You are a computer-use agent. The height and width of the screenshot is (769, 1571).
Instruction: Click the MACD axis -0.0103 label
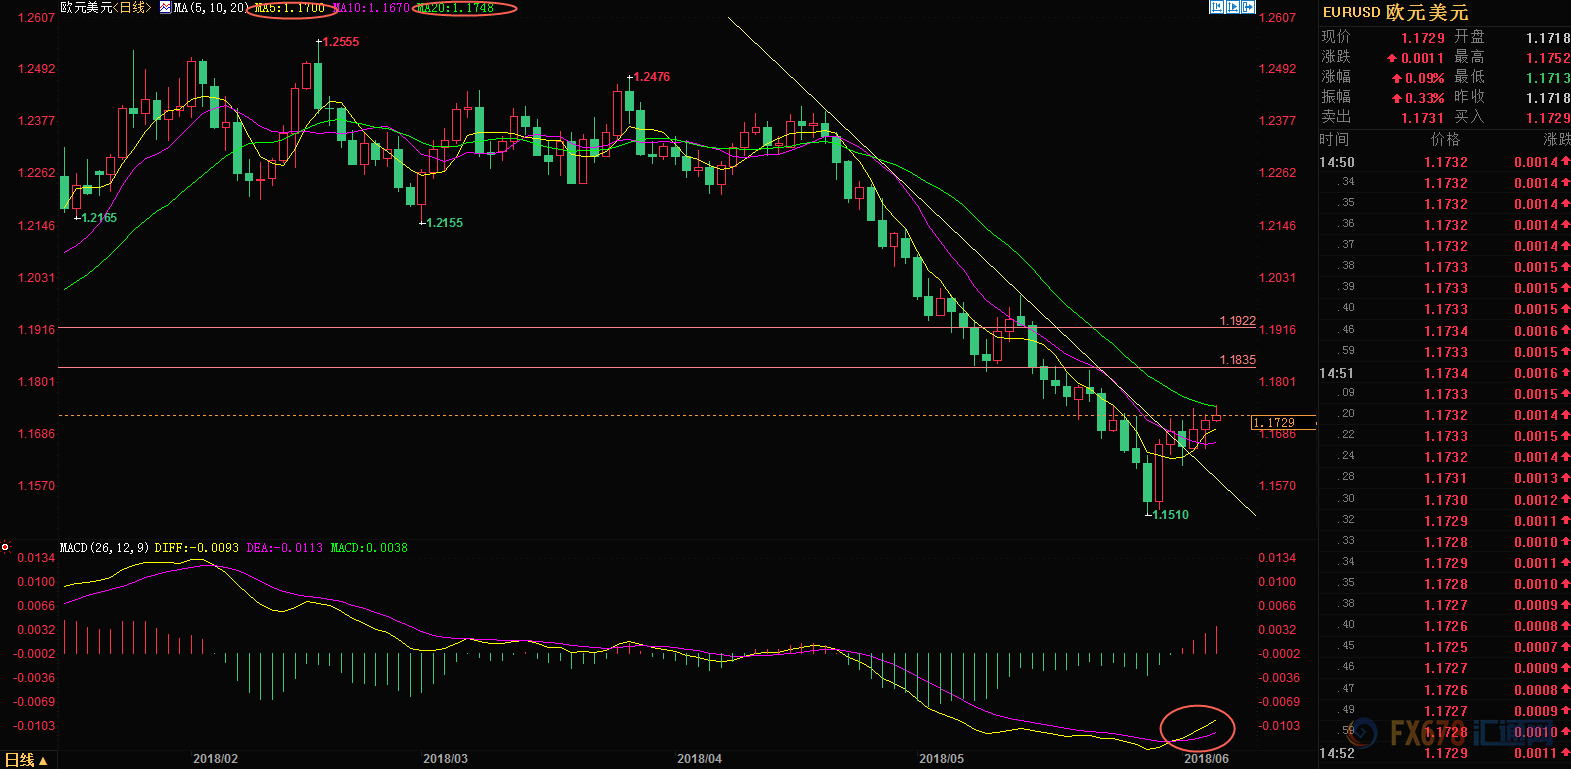(35, 726)
